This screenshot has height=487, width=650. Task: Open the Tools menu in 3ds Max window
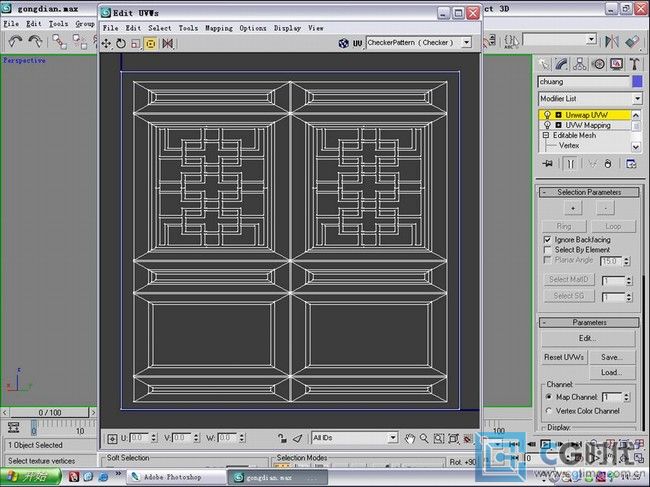(58, 24)
